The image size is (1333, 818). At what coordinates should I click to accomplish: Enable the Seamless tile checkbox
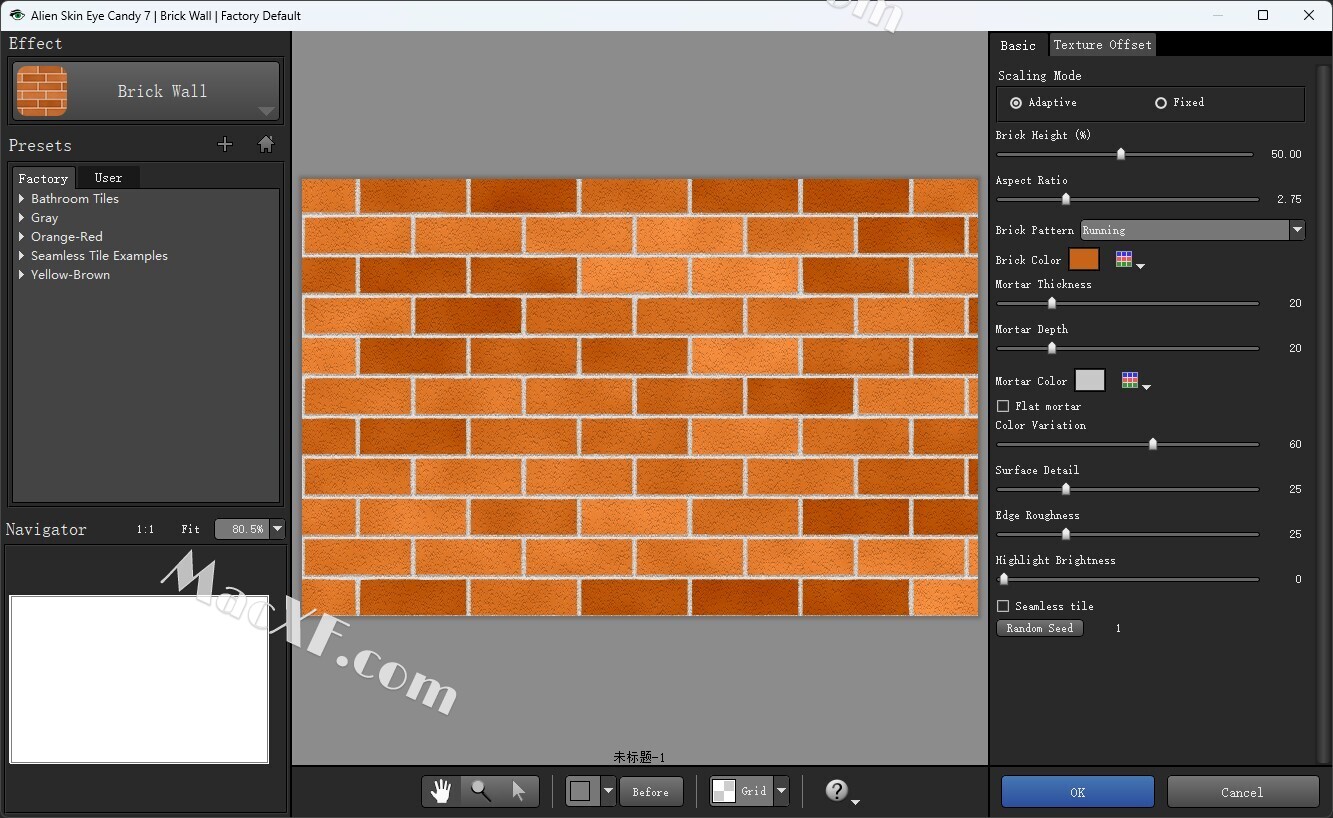tap(1003, 606)
